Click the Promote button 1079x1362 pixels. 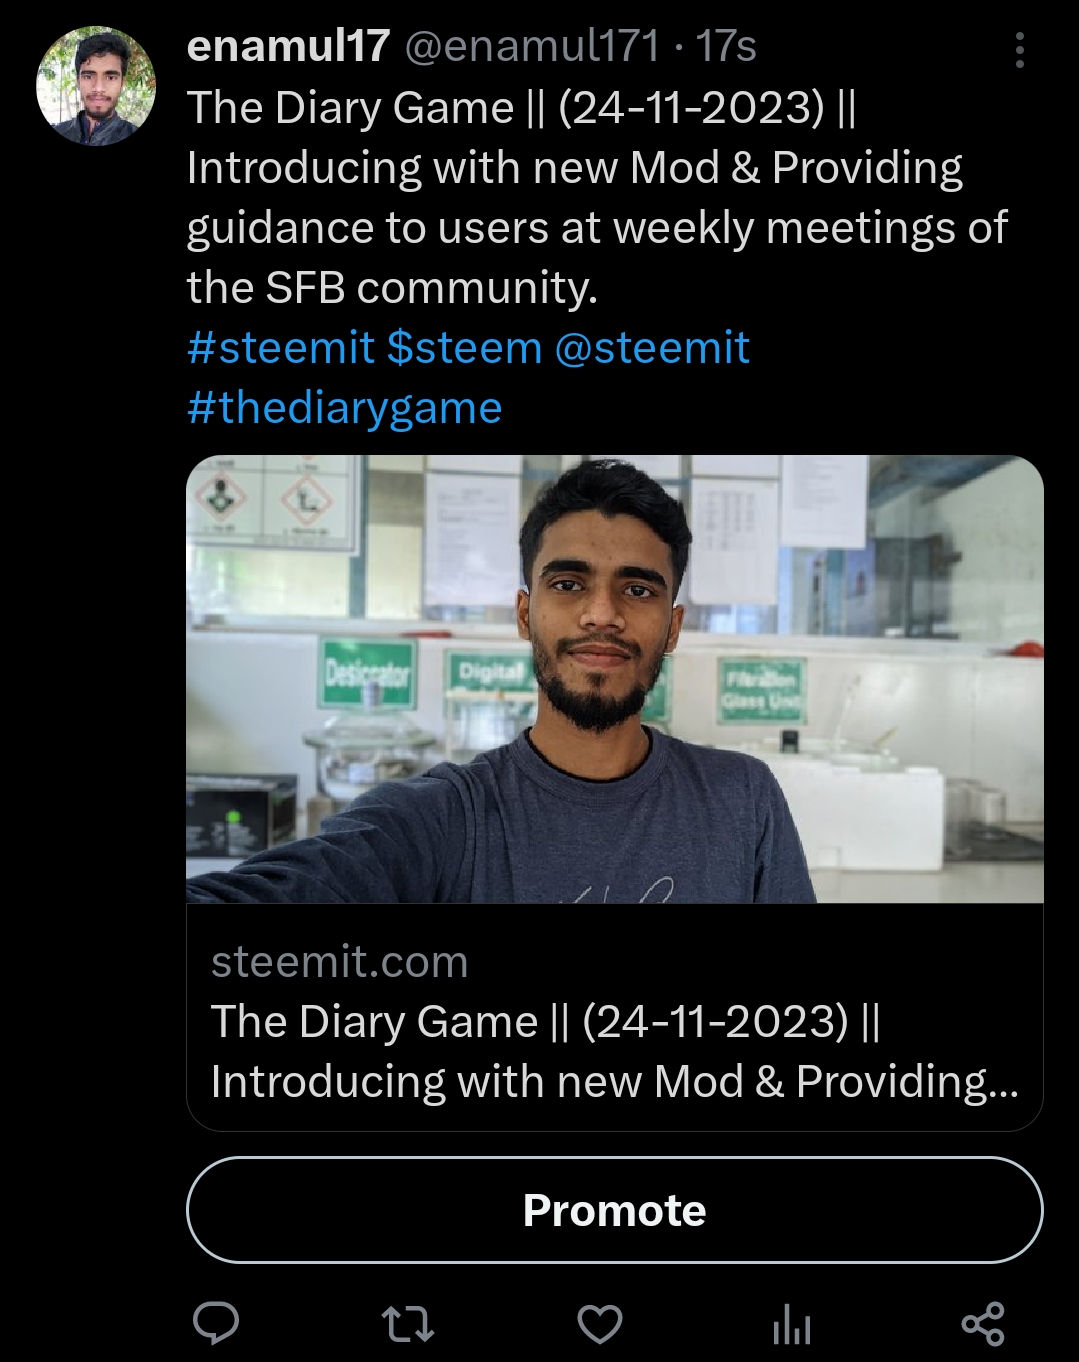(x=615, y=1210)
